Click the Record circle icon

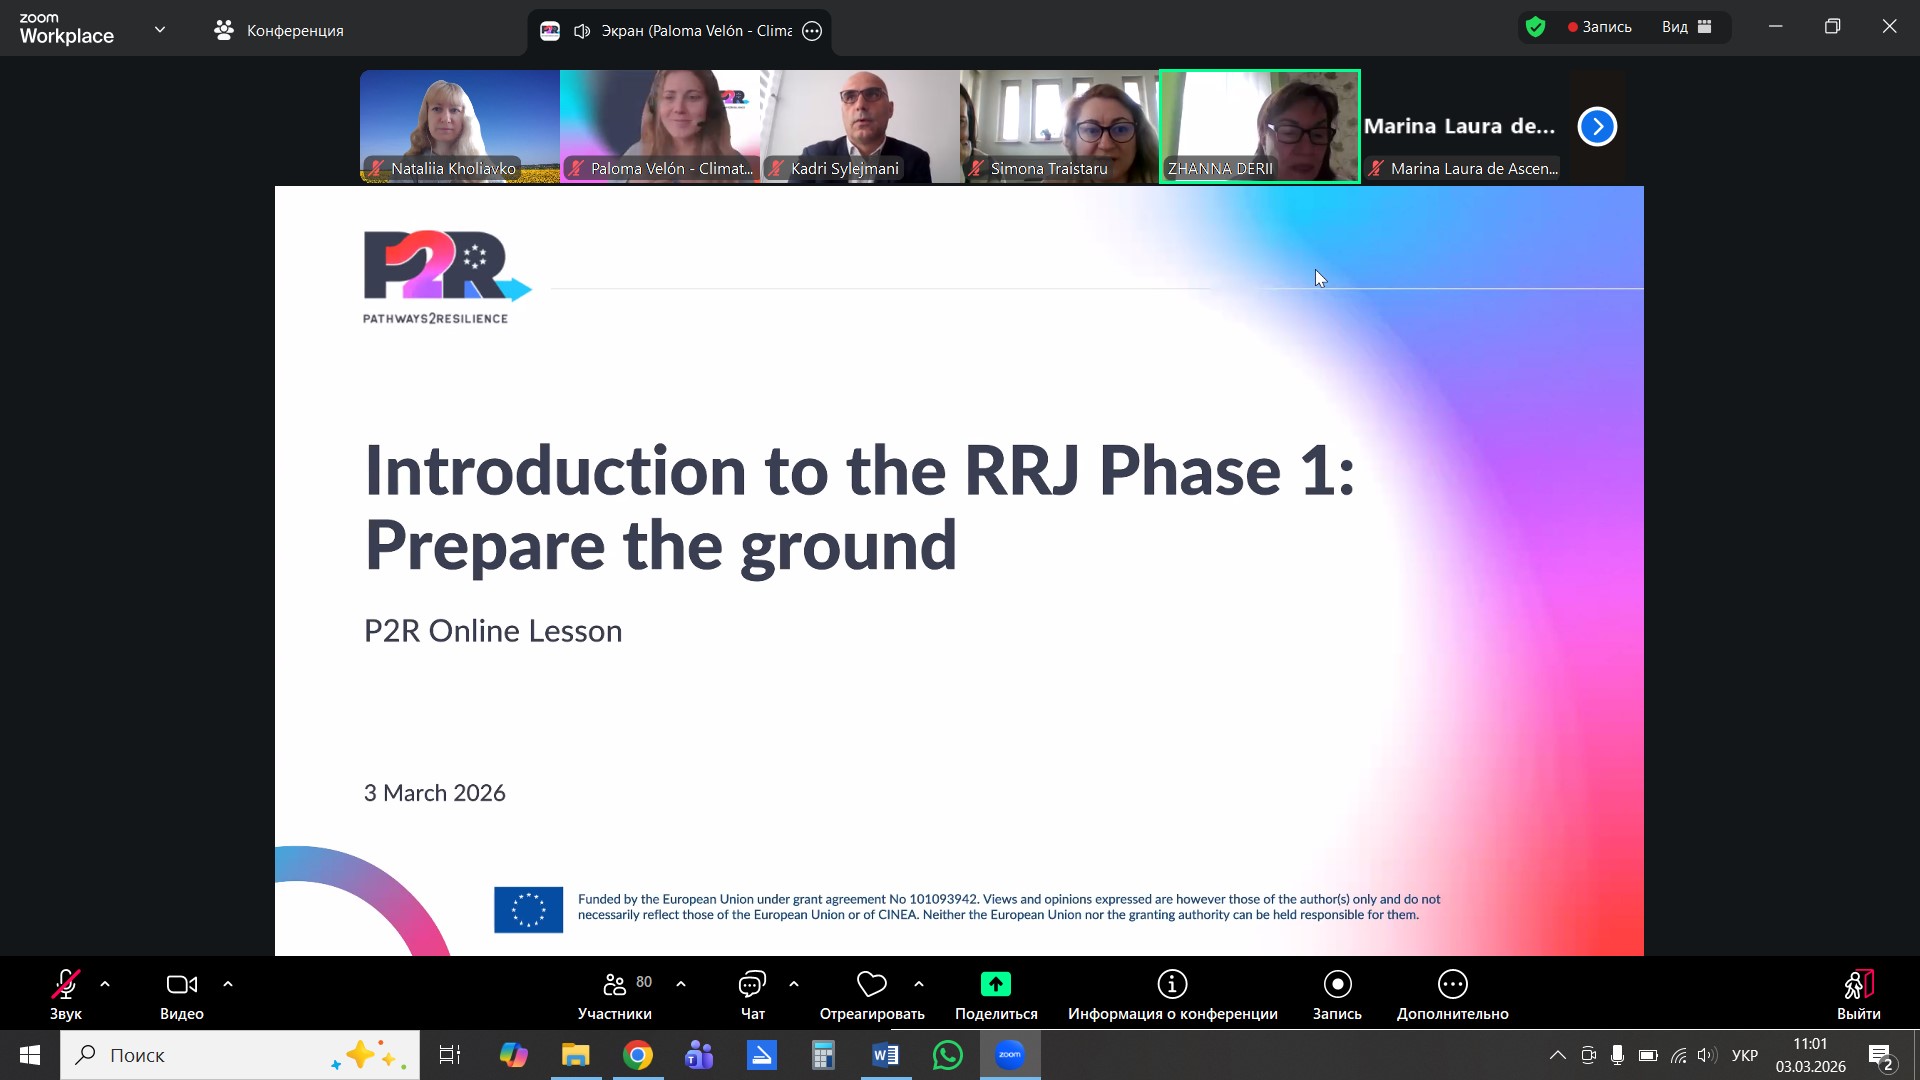tap(1337, 985)
